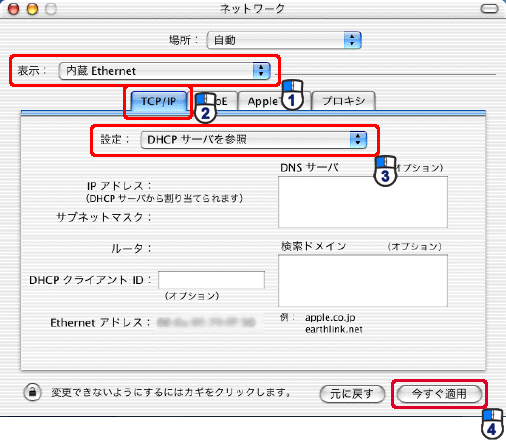Open the 表示 内蔵 Ethernet dropdown
Screen dimensions: 506x440
coord(164,71)
